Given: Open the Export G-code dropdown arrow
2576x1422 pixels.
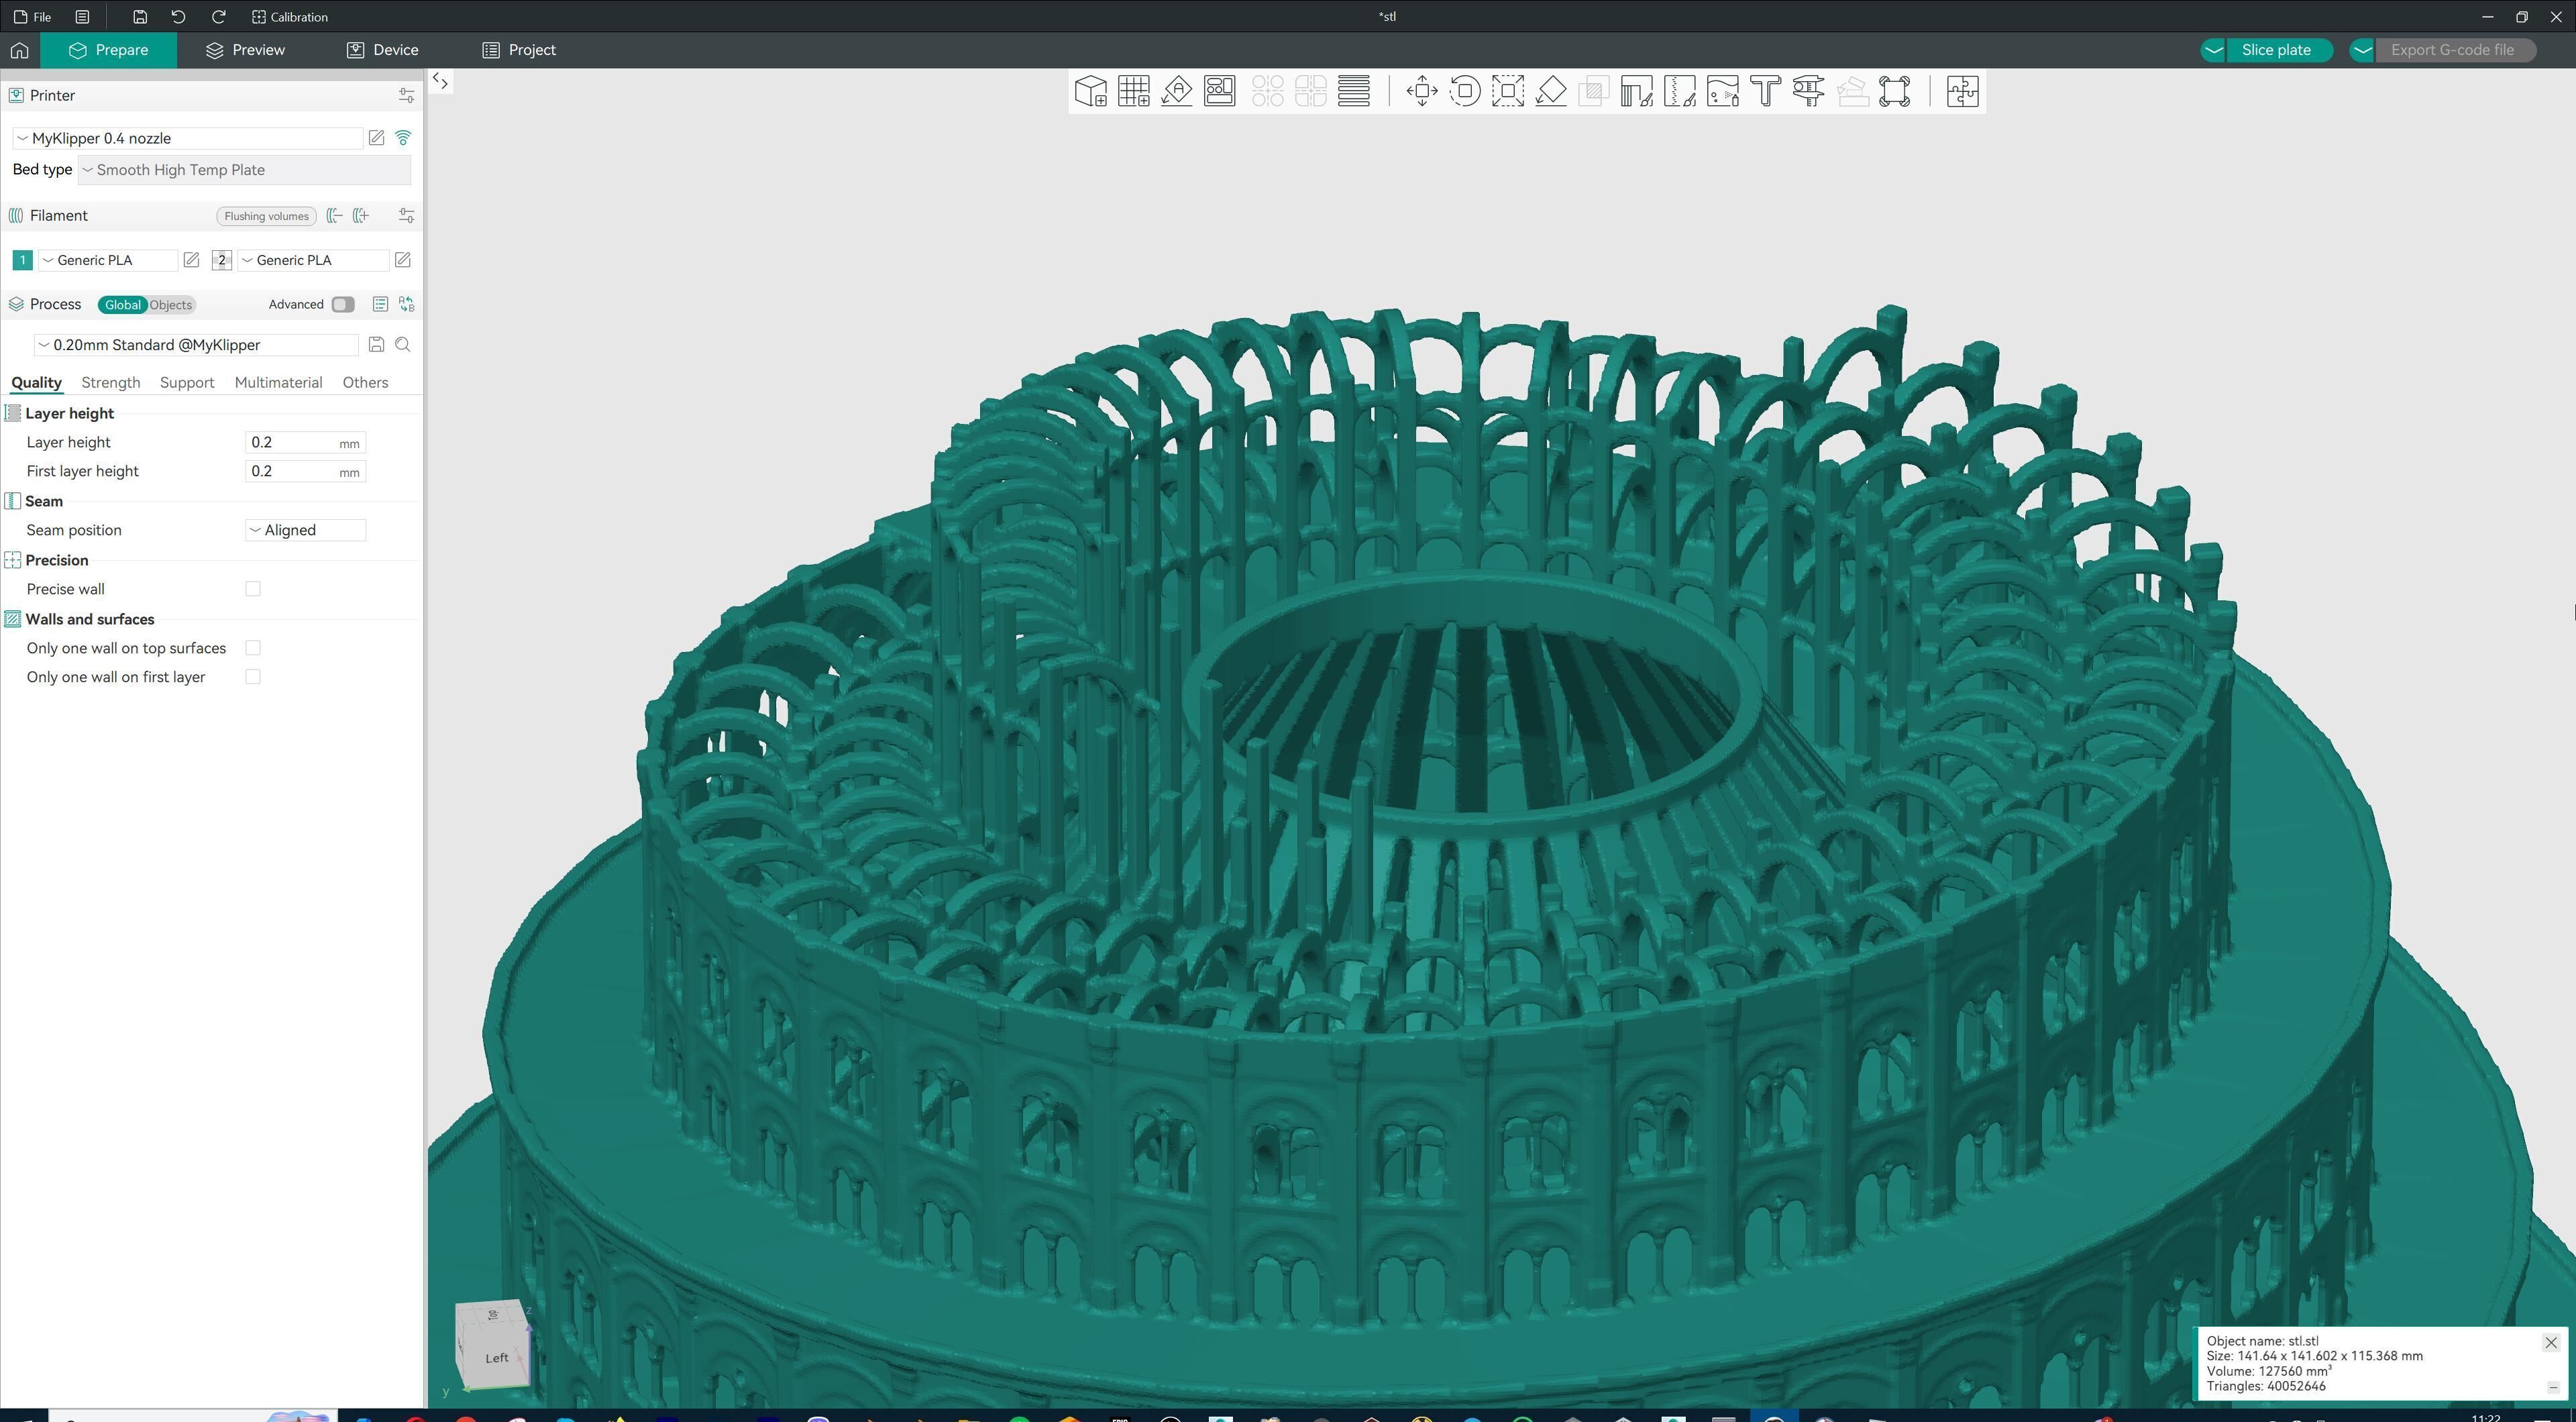Looking at the screenshot, I should (2362, 50).
